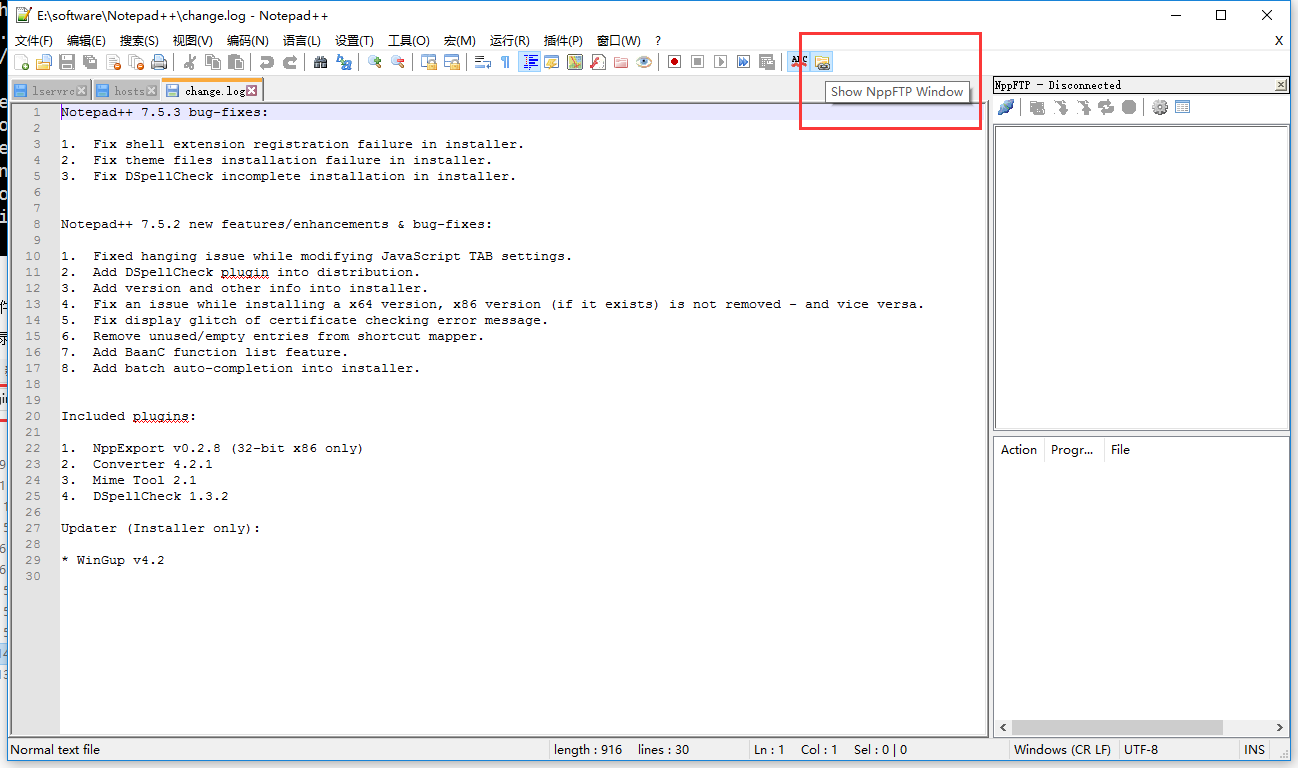Image resolution: width=1298 pixels, height=768 pixels.
Task: Click the Close document toolbar icon
Action: 113,62
